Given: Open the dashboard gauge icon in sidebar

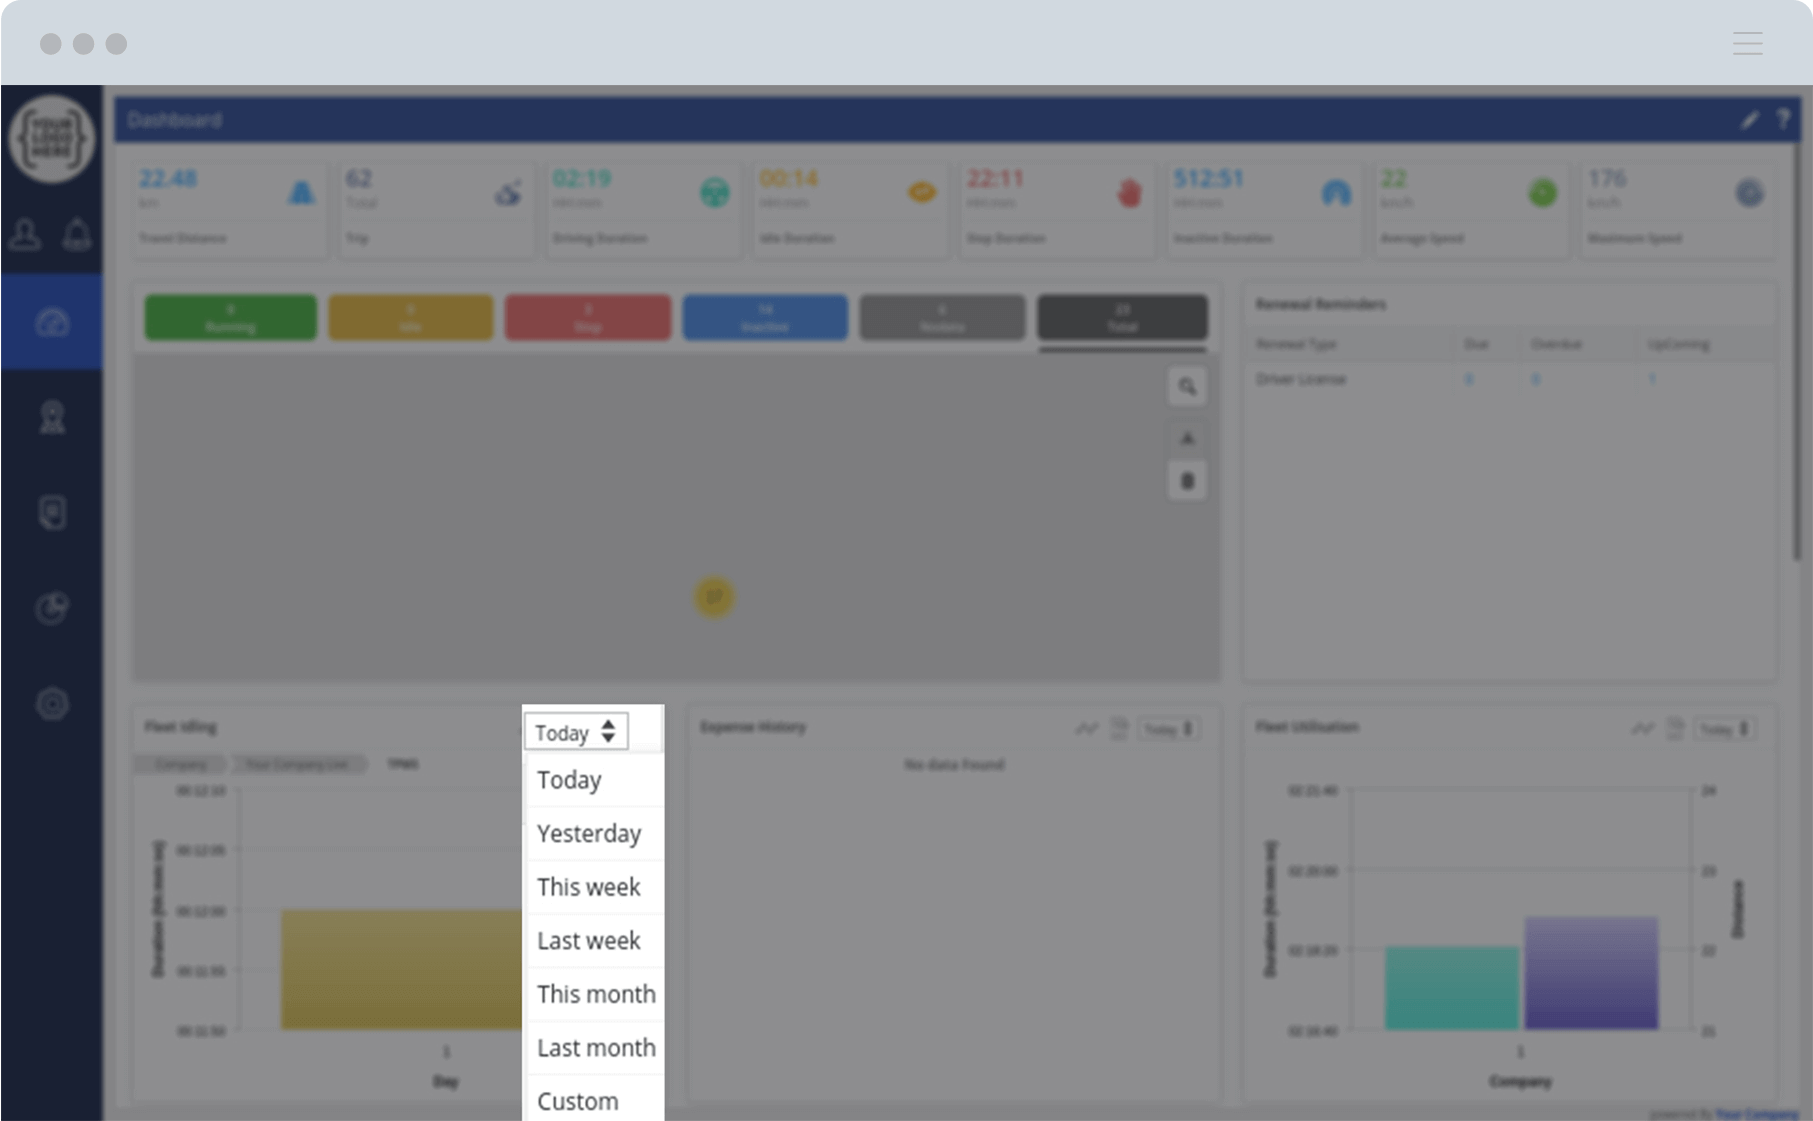Looking at the screenshot, I should click(x=52, y=322).
